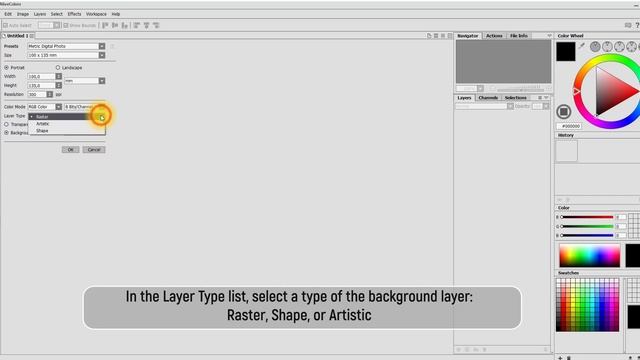Switch to the Layers tab
This screenshot has width=640, height=360.
(464, 98)
